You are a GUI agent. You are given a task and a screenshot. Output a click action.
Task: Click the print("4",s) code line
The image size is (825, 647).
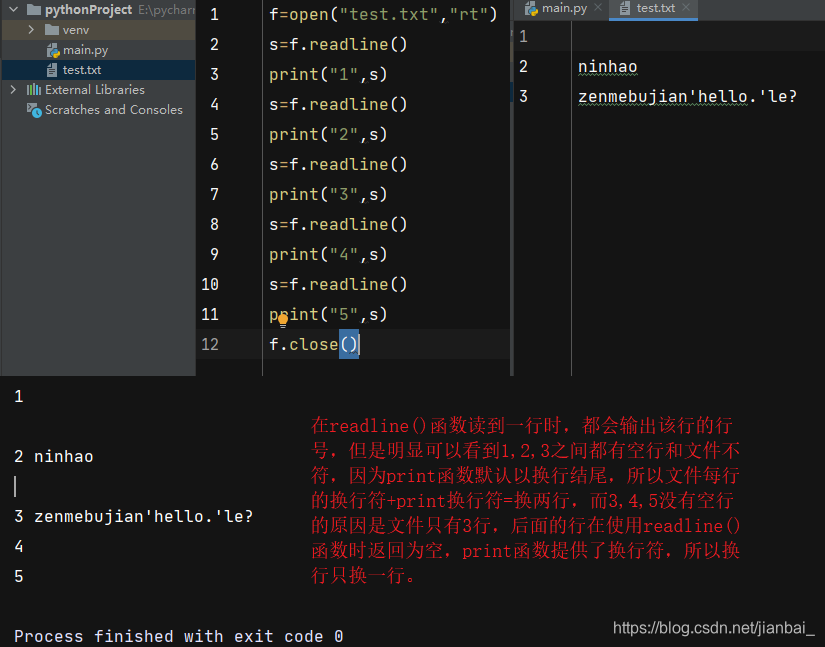click(328, 254)
